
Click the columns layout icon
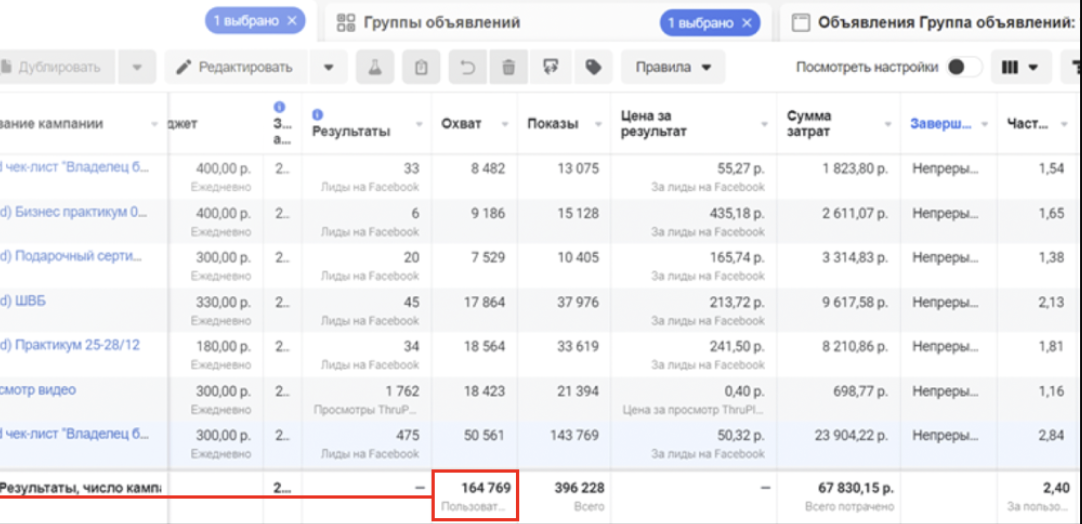[1010, 67]
